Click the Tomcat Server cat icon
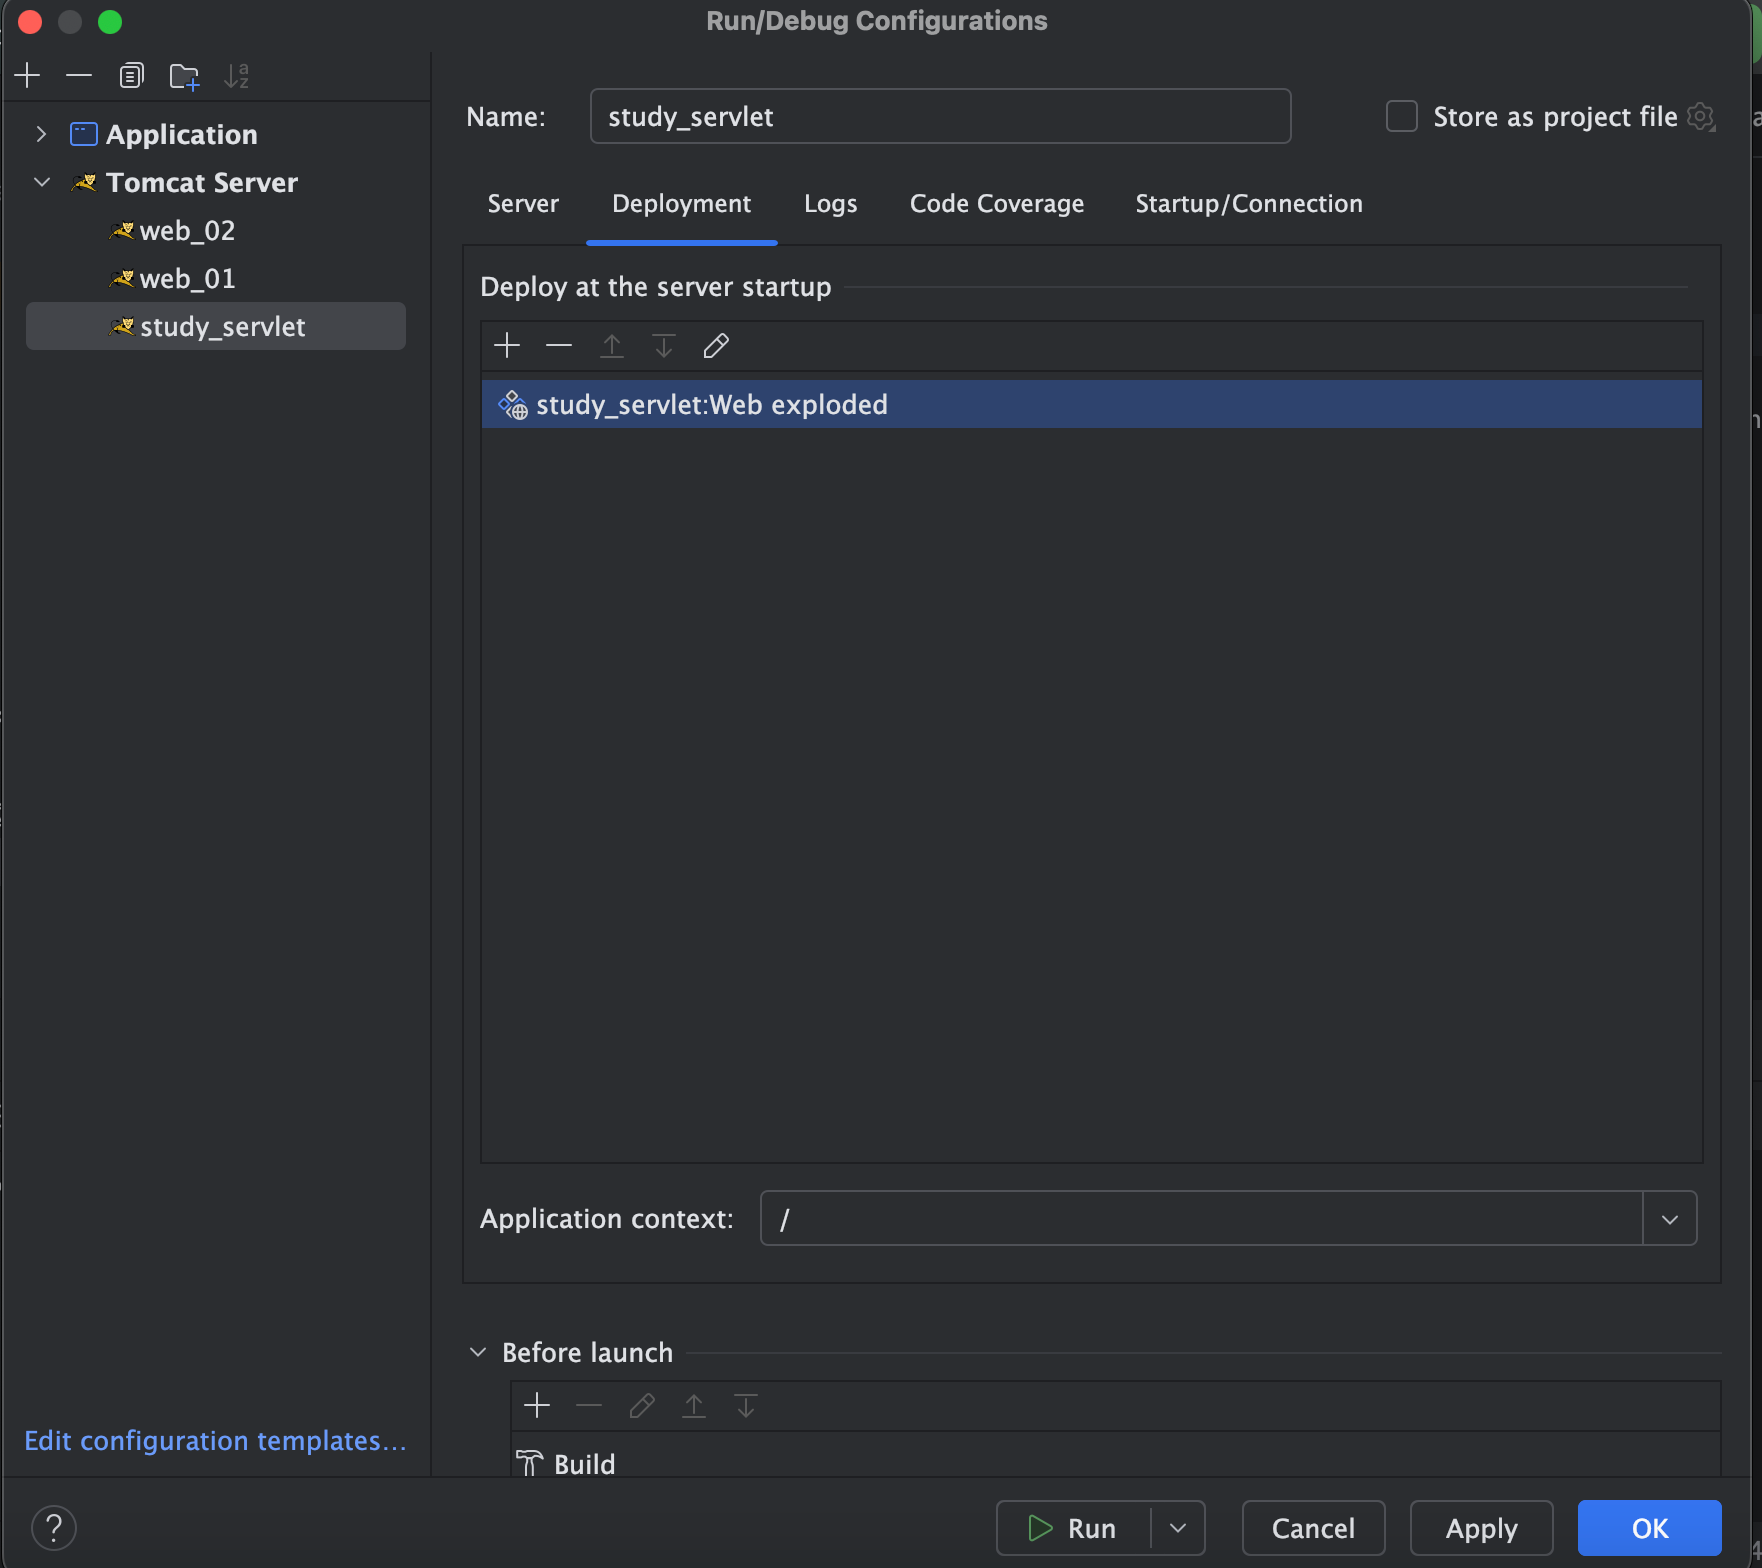 pos(84,182)
